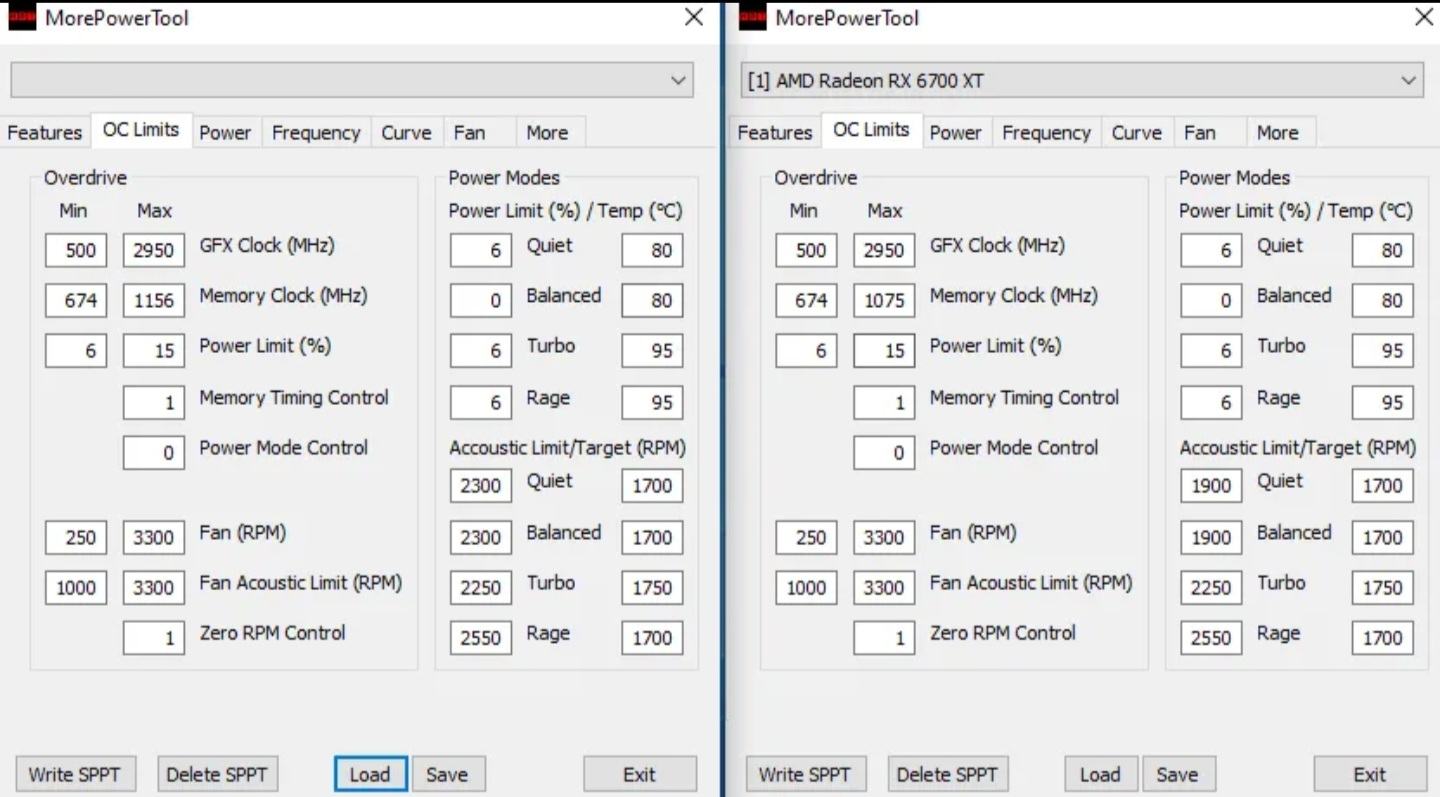Click Power Limit max field in left window
1440x797 pixels.
point(154,350)
